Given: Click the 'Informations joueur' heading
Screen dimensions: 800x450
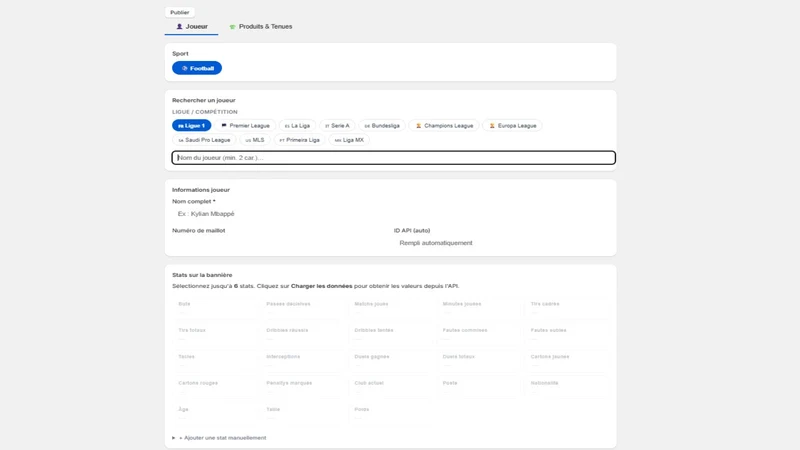Looking at the screenshot, I should 201,190.
